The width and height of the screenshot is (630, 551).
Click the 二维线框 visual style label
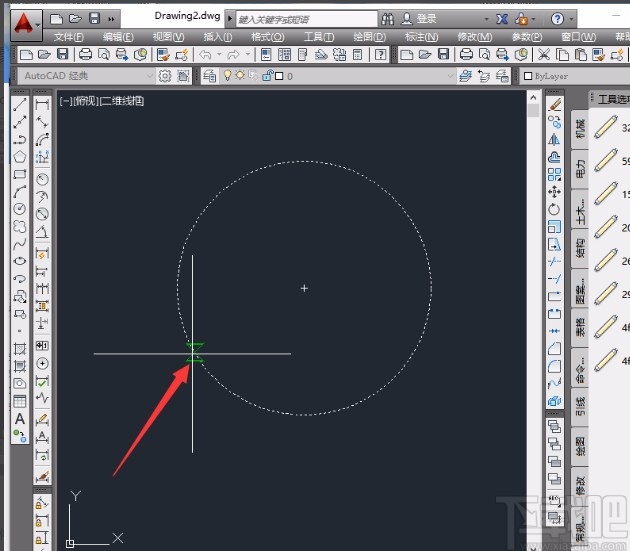(x=122, y=101)
